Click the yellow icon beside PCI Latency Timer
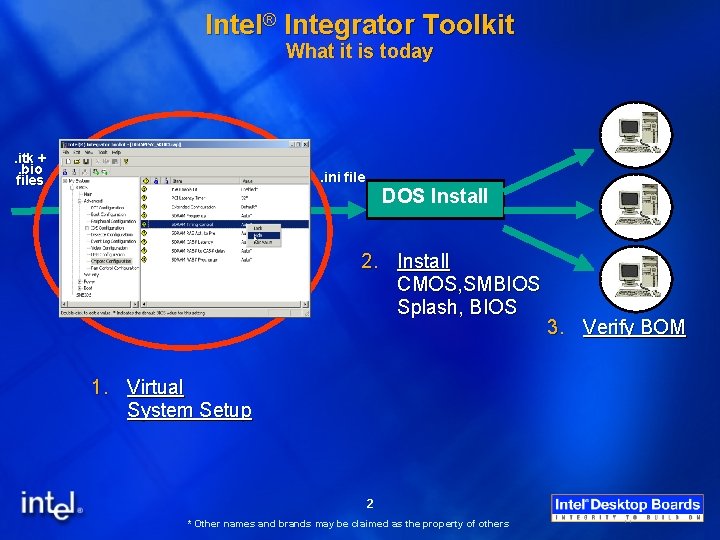The image size is (720, 540). pos(144,198)
